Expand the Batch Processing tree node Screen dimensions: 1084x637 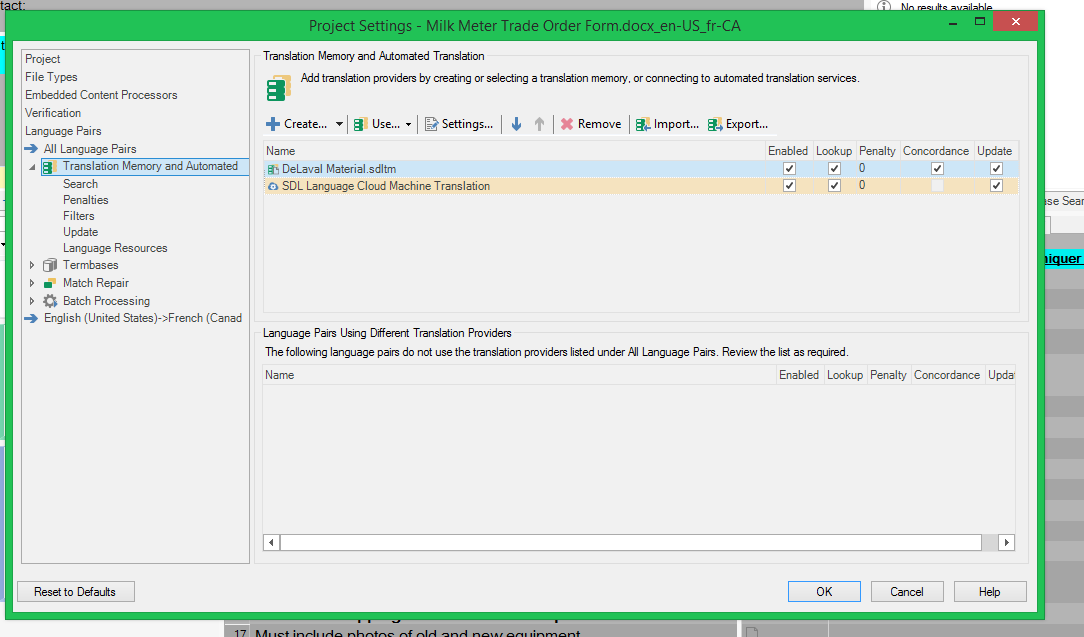(32, 301)
